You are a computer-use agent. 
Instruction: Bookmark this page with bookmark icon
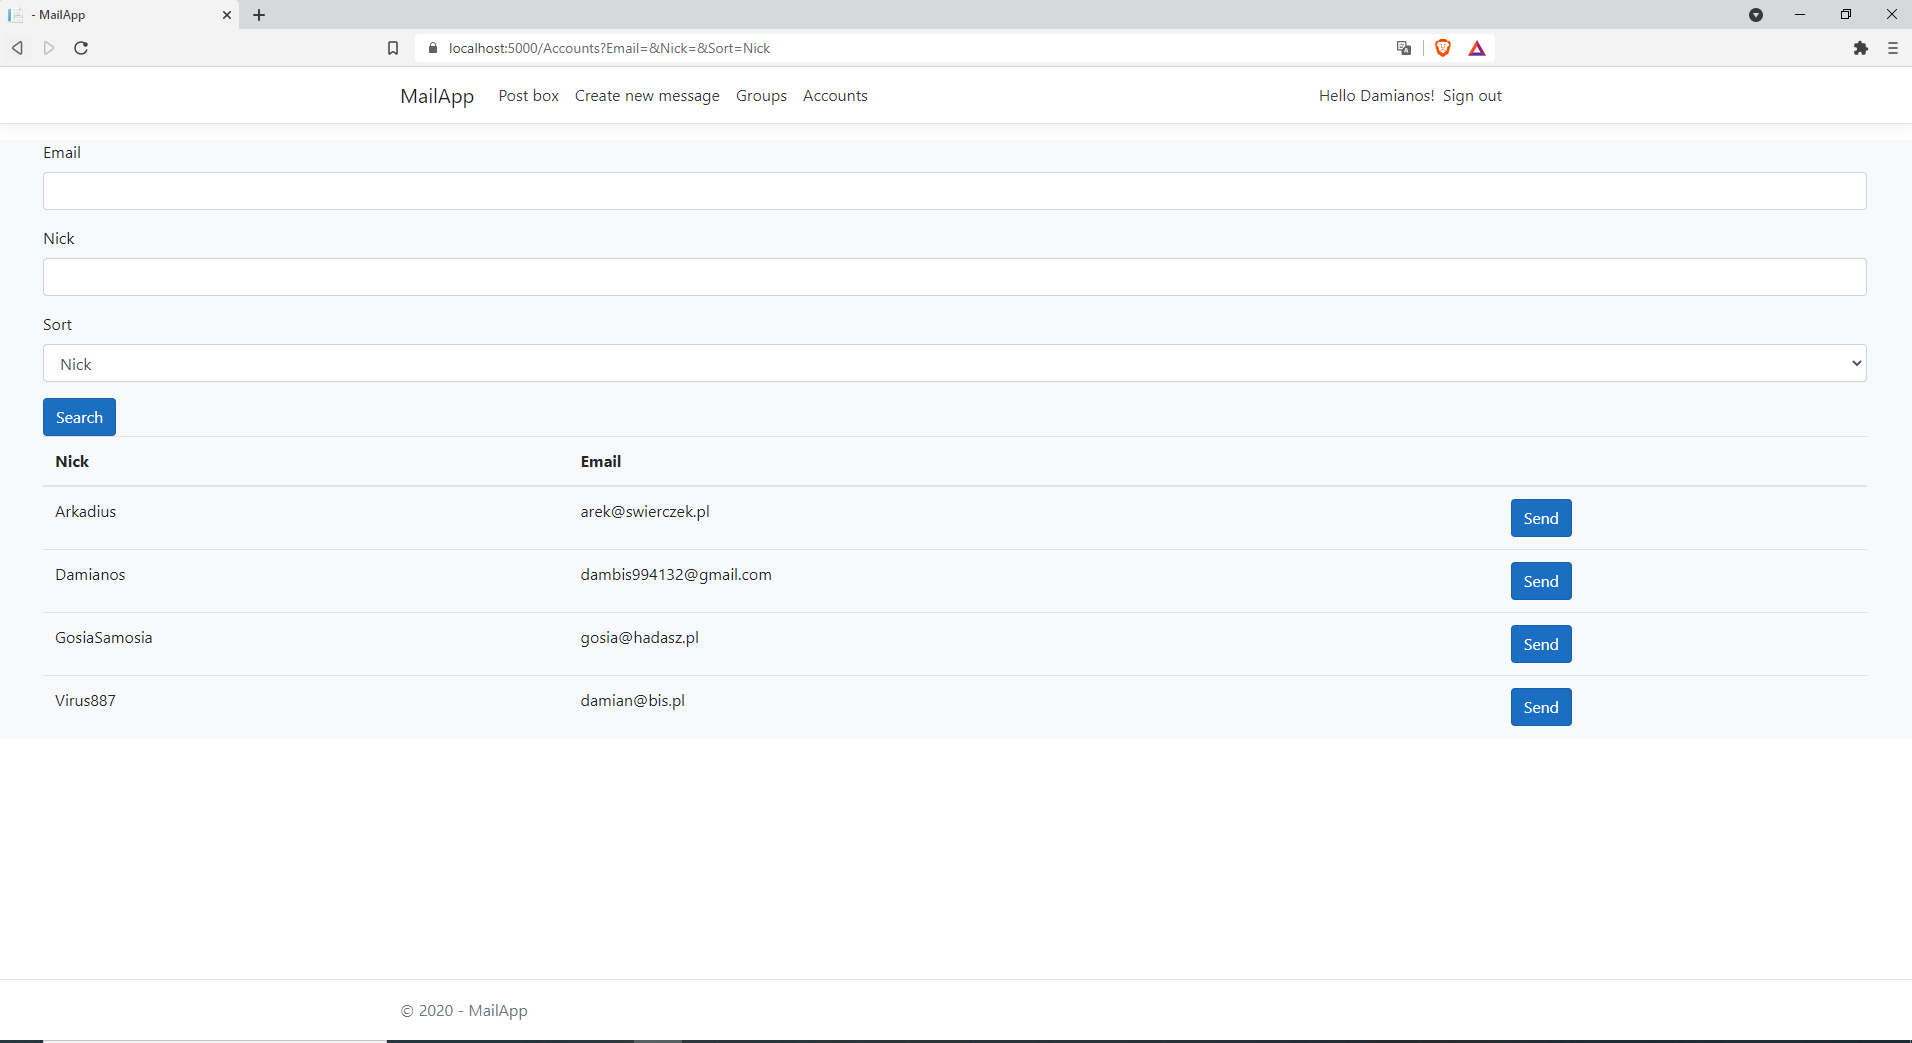tap(393, 48)
